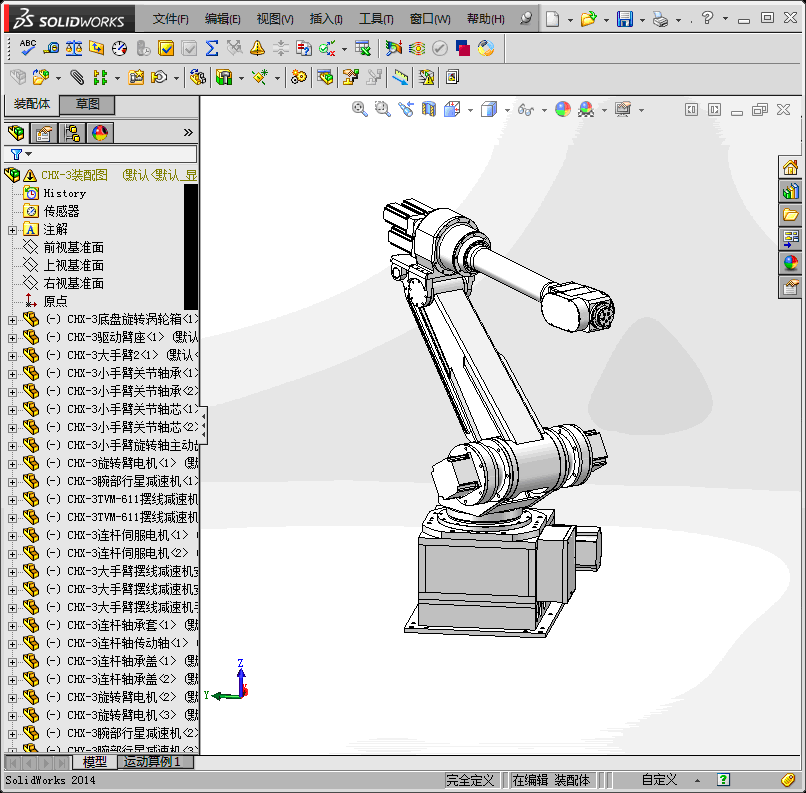Open Display Style dropdown arrow
The image size is (806, 793).
(507, 110)
